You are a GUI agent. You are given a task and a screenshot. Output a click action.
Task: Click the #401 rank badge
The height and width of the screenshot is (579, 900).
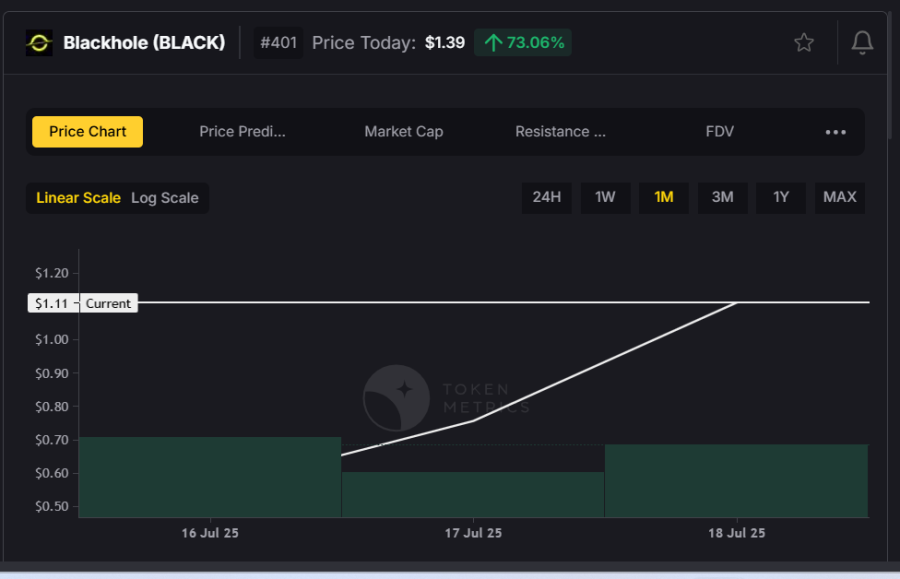pyautogui.click(x=278, y=43)
